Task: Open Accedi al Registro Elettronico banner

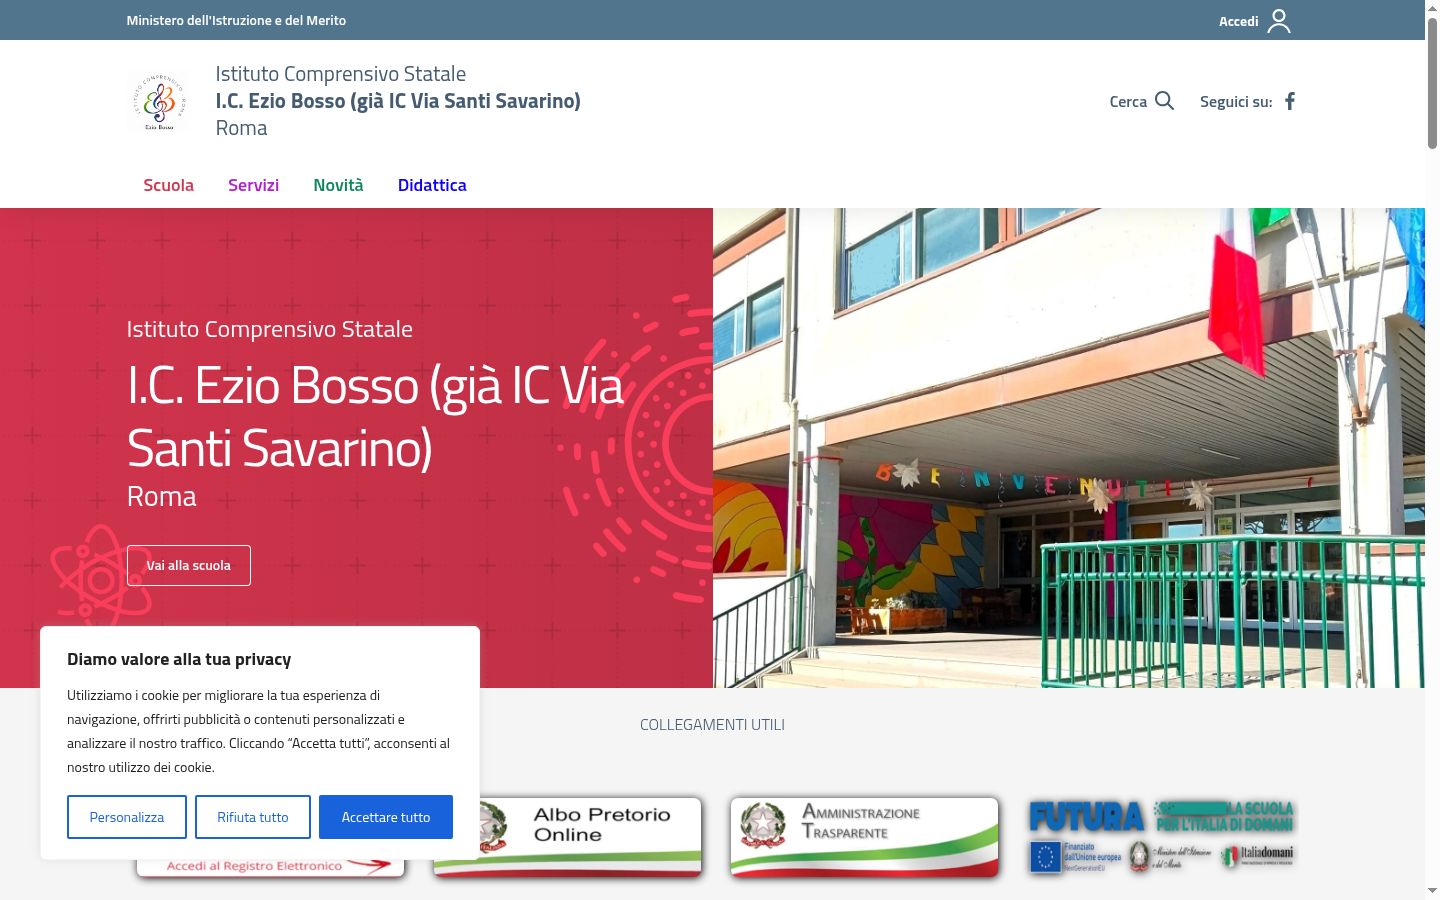Action: (x=270, y=867)
